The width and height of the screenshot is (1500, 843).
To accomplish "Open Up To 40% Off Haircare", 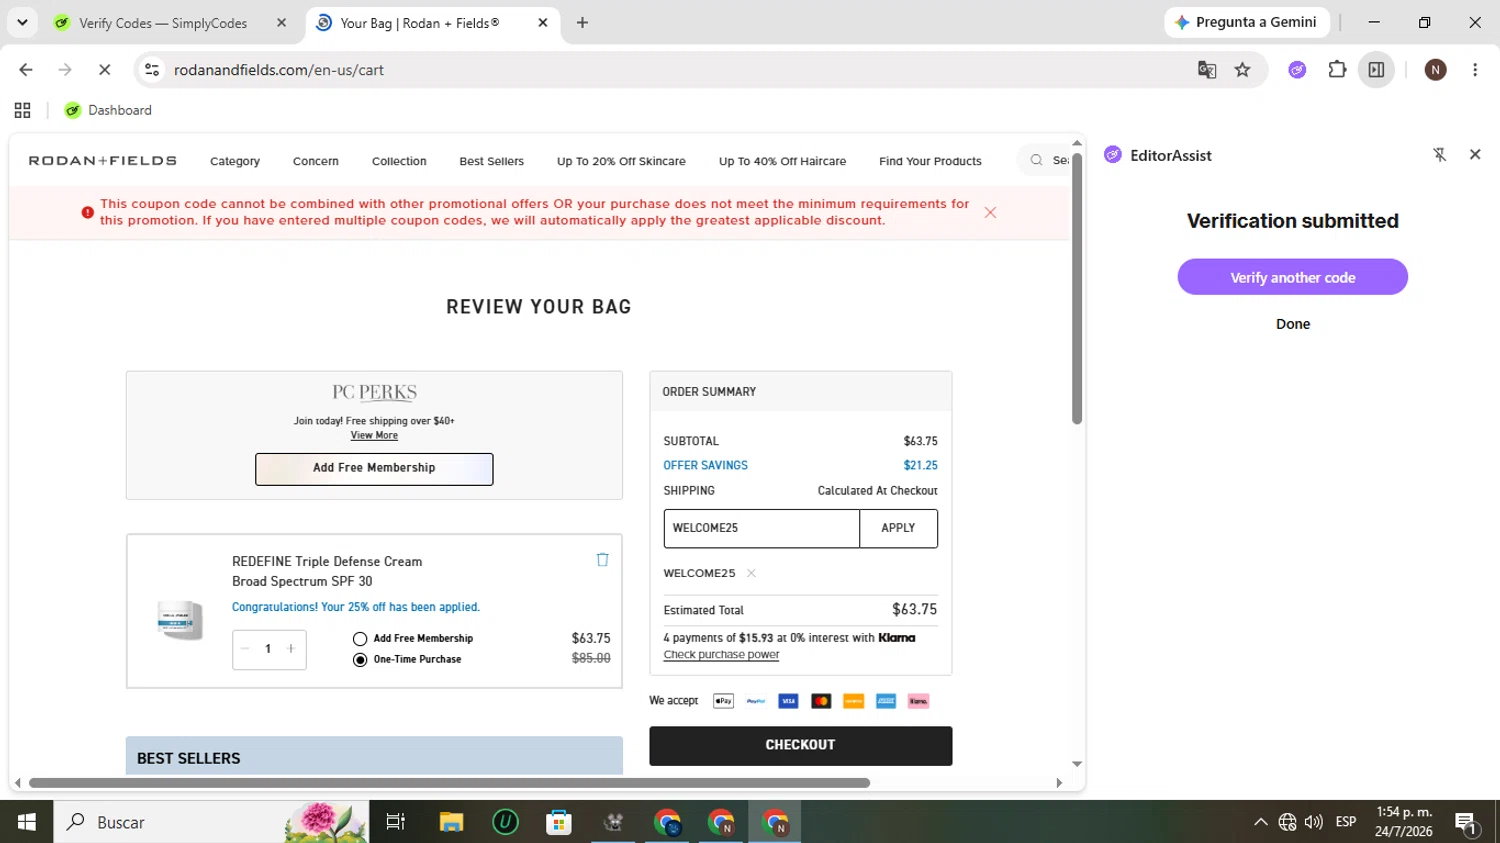I will coord(782,161).
